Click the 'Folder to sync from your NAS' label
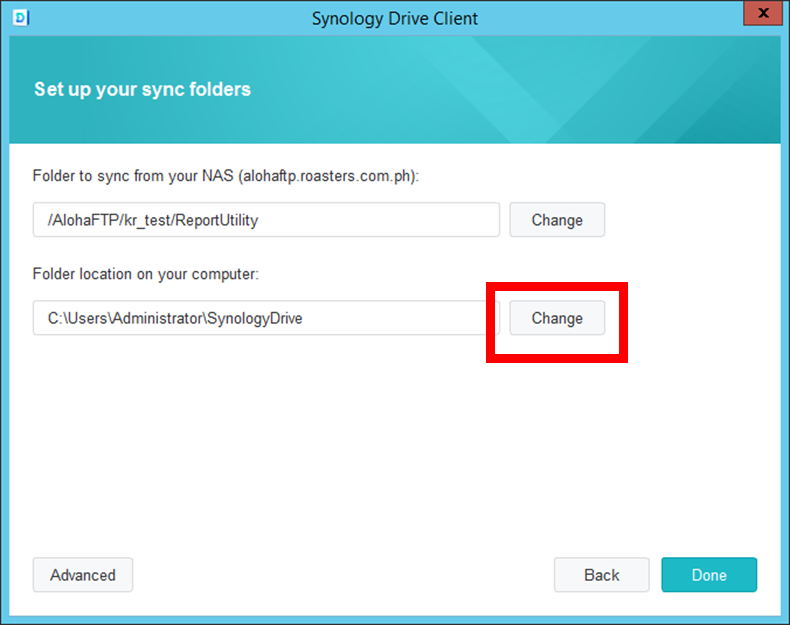 pos(226,176)
